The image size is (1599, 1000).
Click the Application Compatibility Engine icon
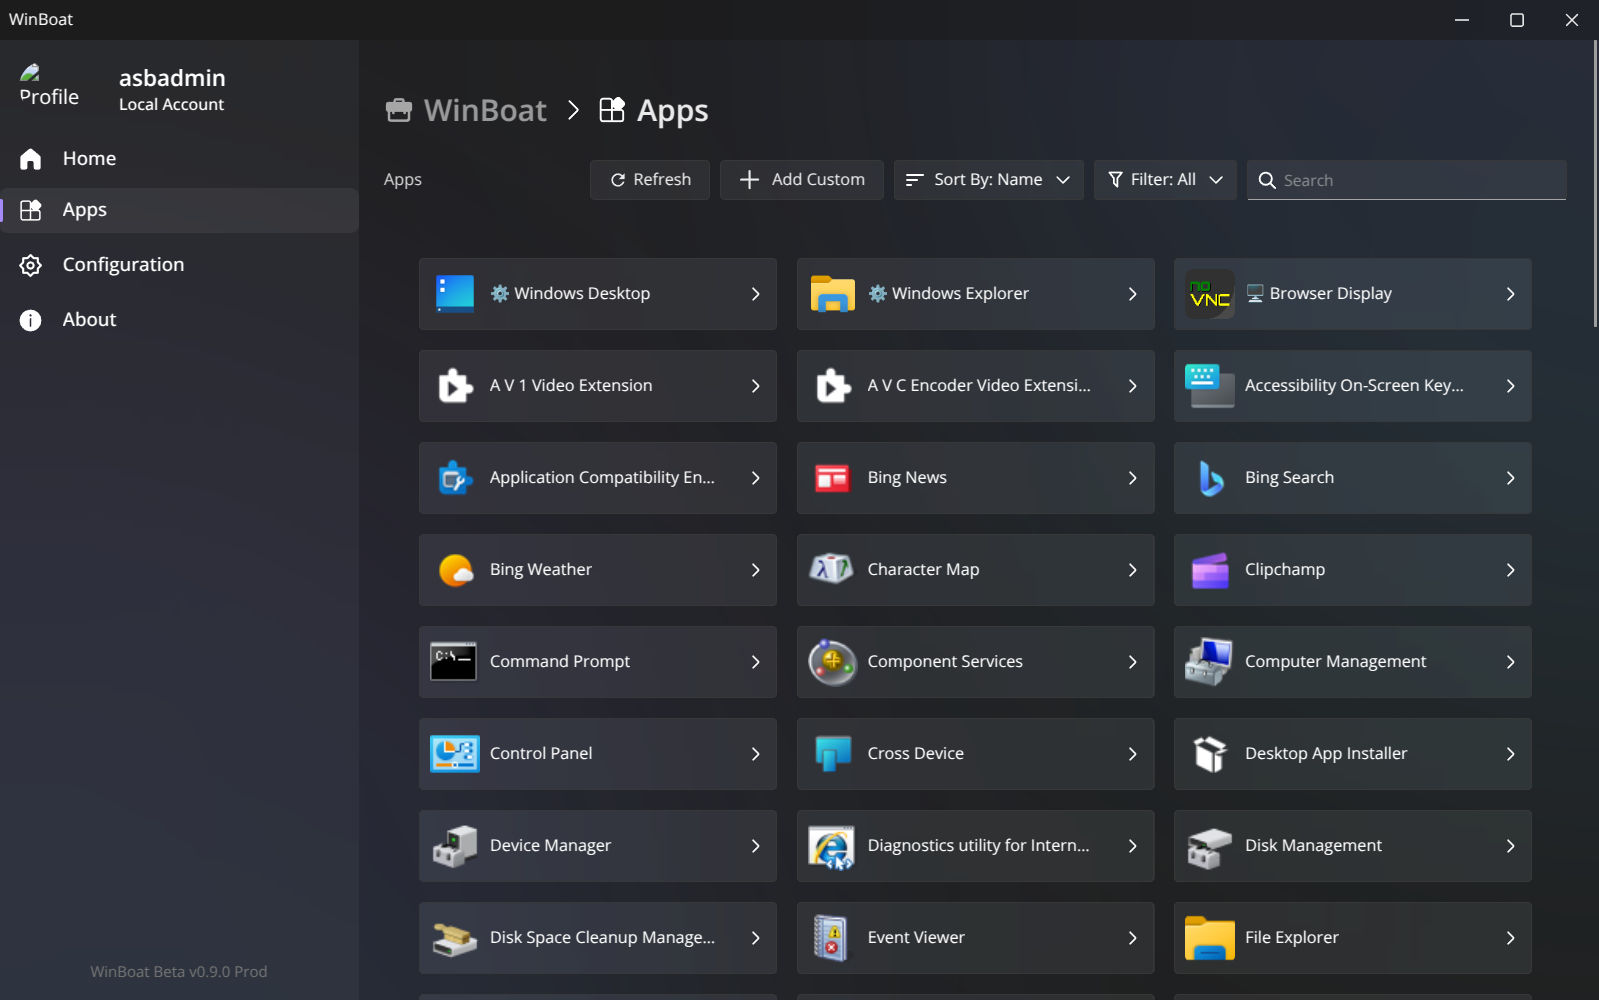pyautogui.click(x=455, y=478)
